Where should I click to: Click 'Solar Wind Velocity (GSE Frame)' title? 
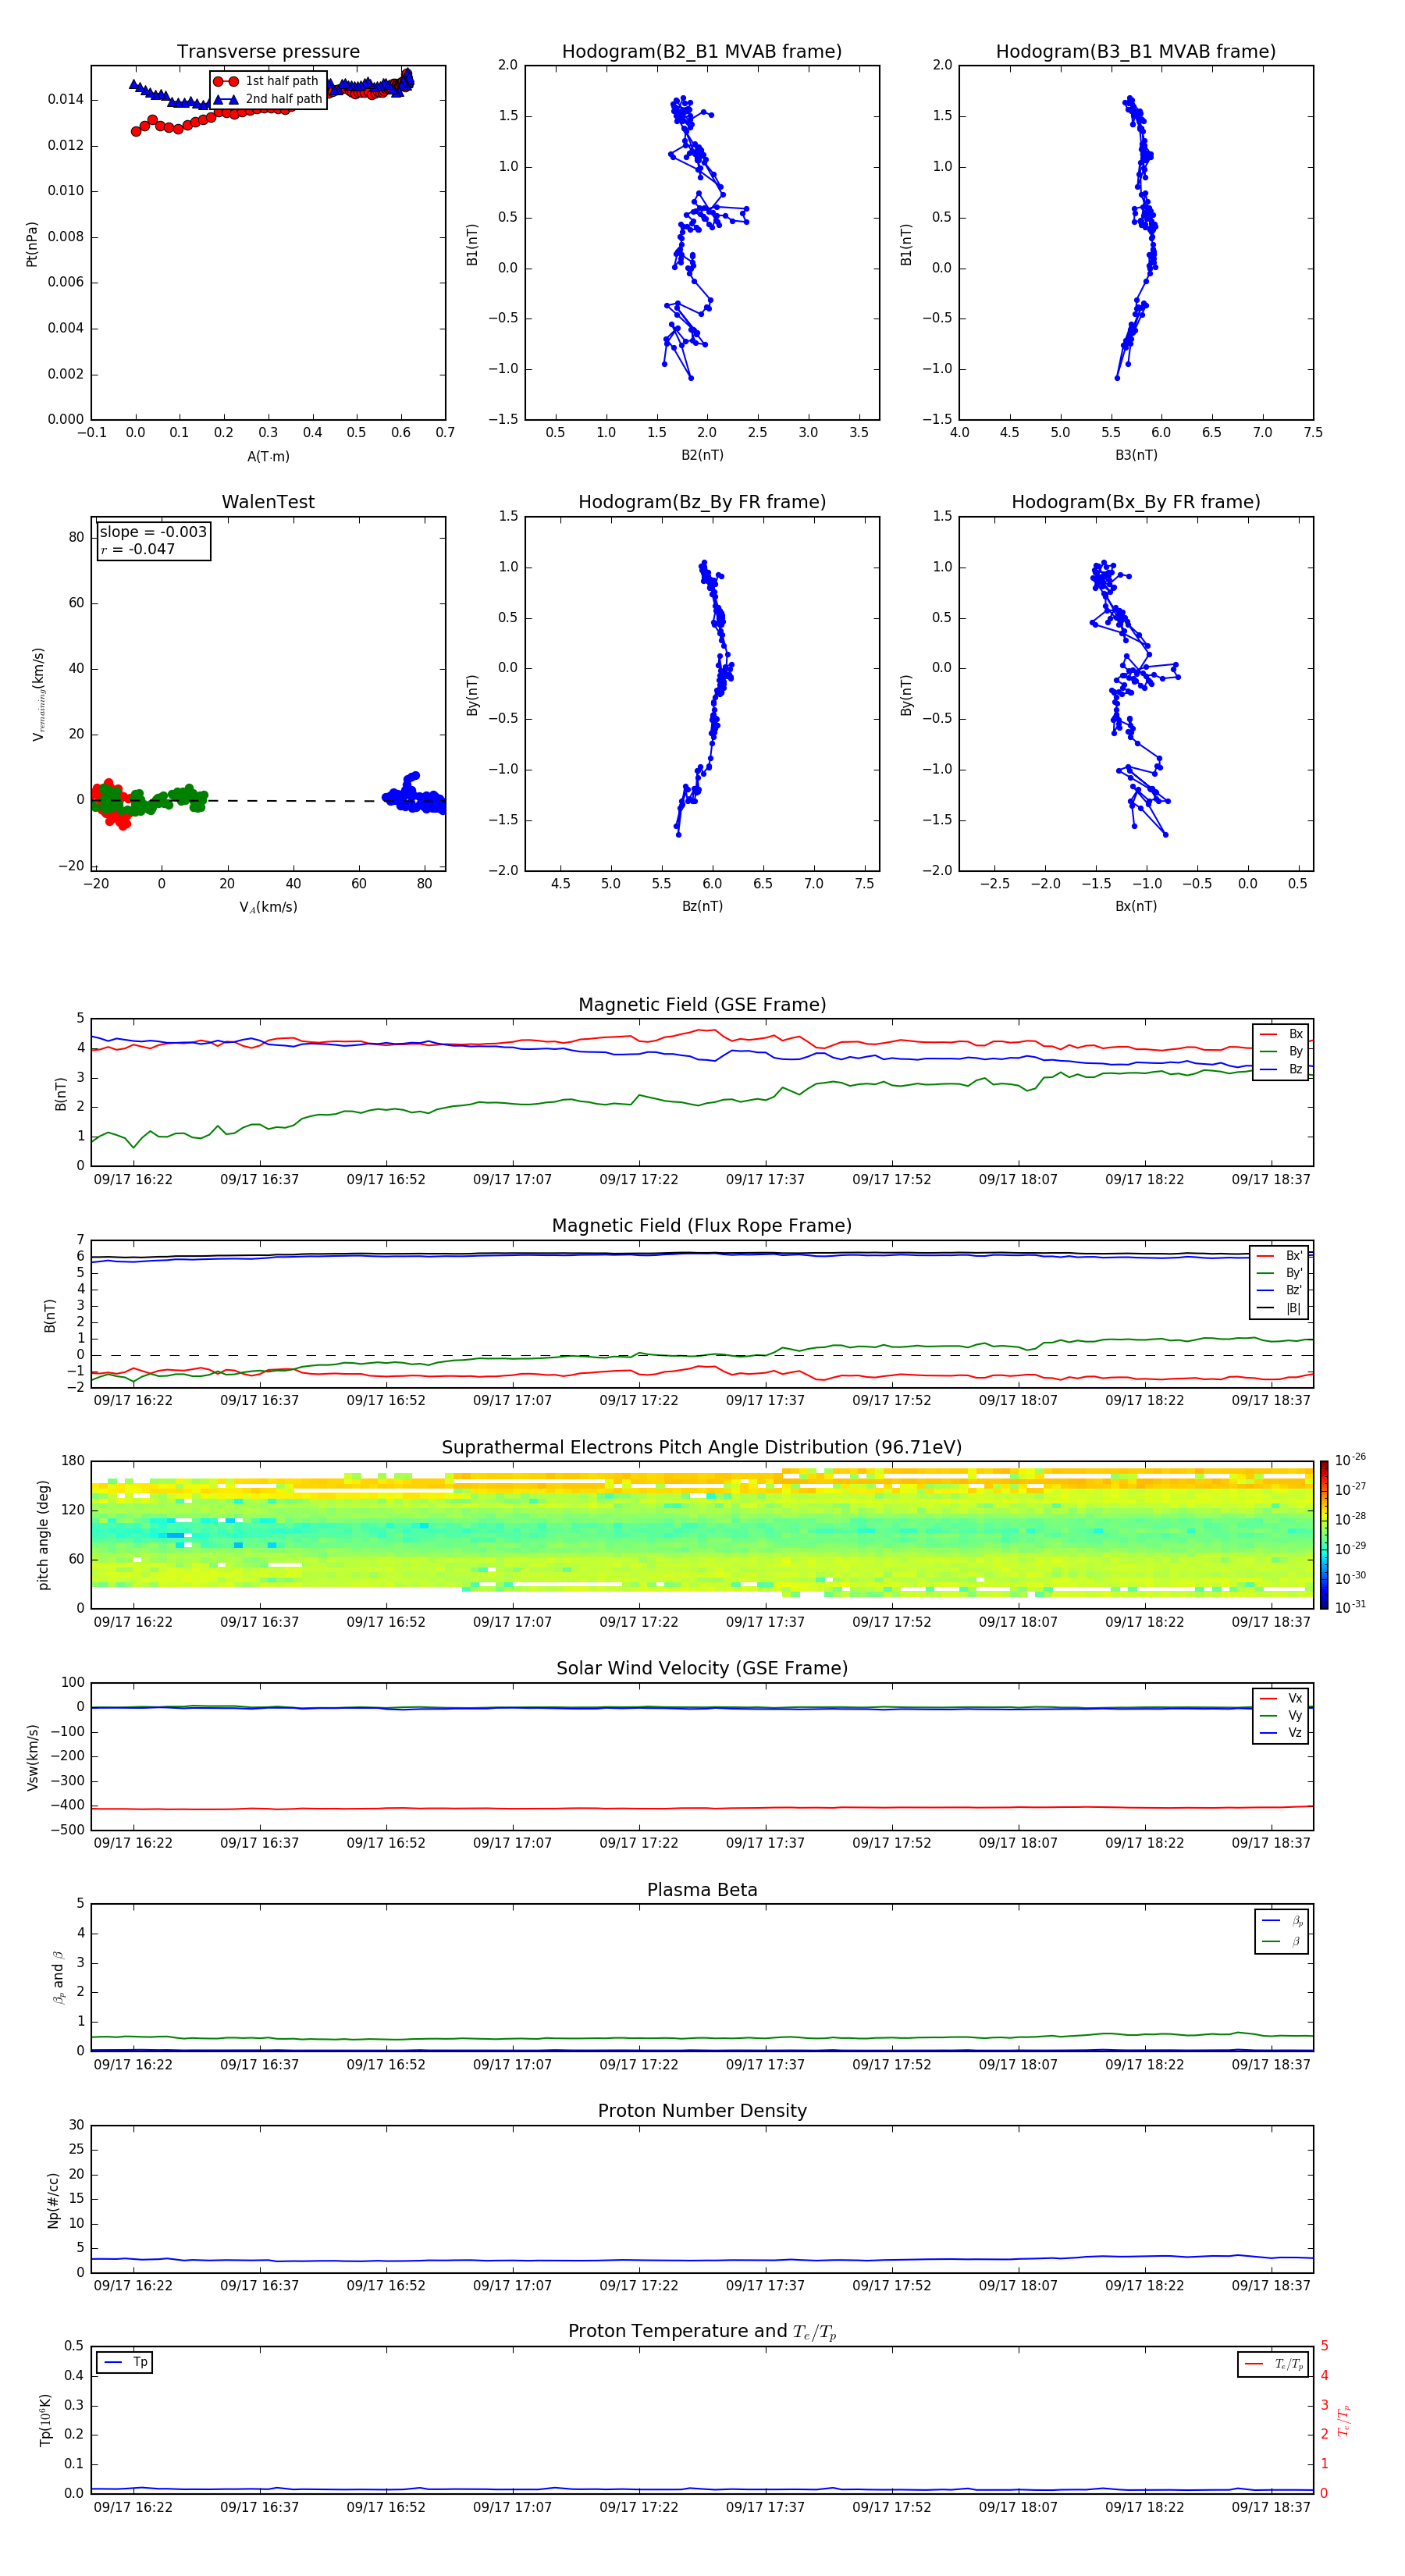tap(702, 1669)
